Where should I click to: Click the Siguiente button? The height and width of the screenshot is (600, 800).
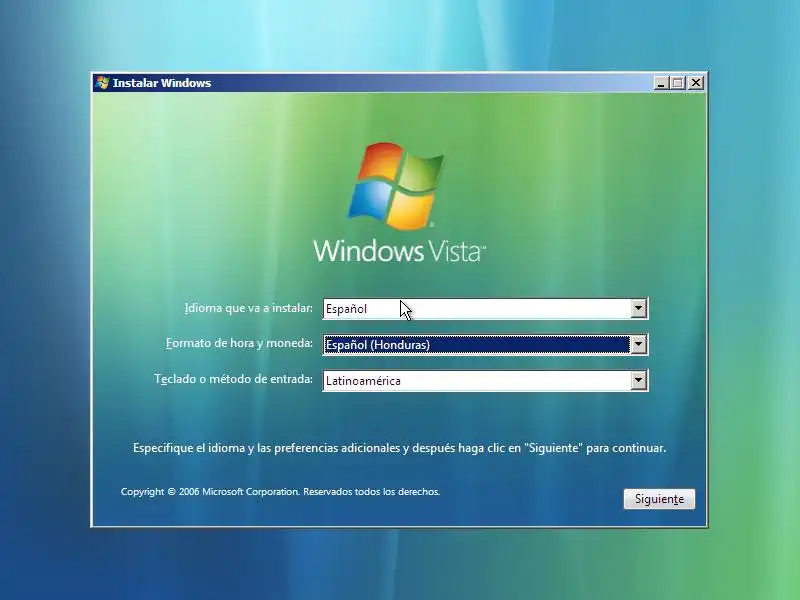tap(659, 498)
